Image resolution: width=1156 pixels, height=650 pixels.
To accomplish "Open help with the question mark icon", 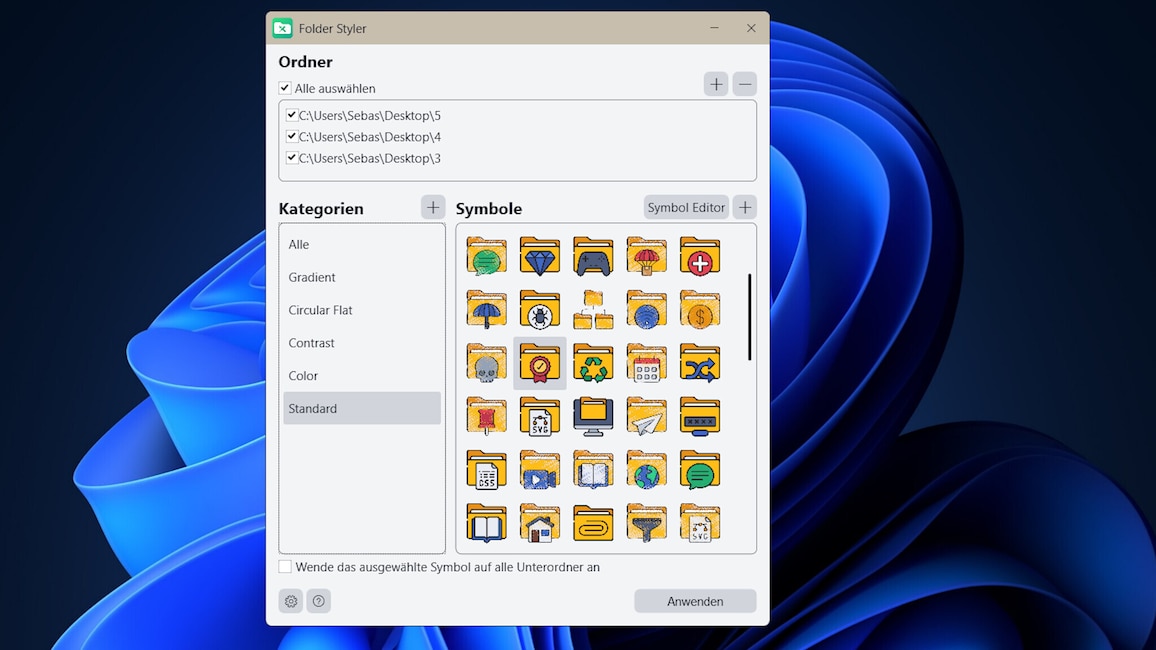I will coord(318,601).
